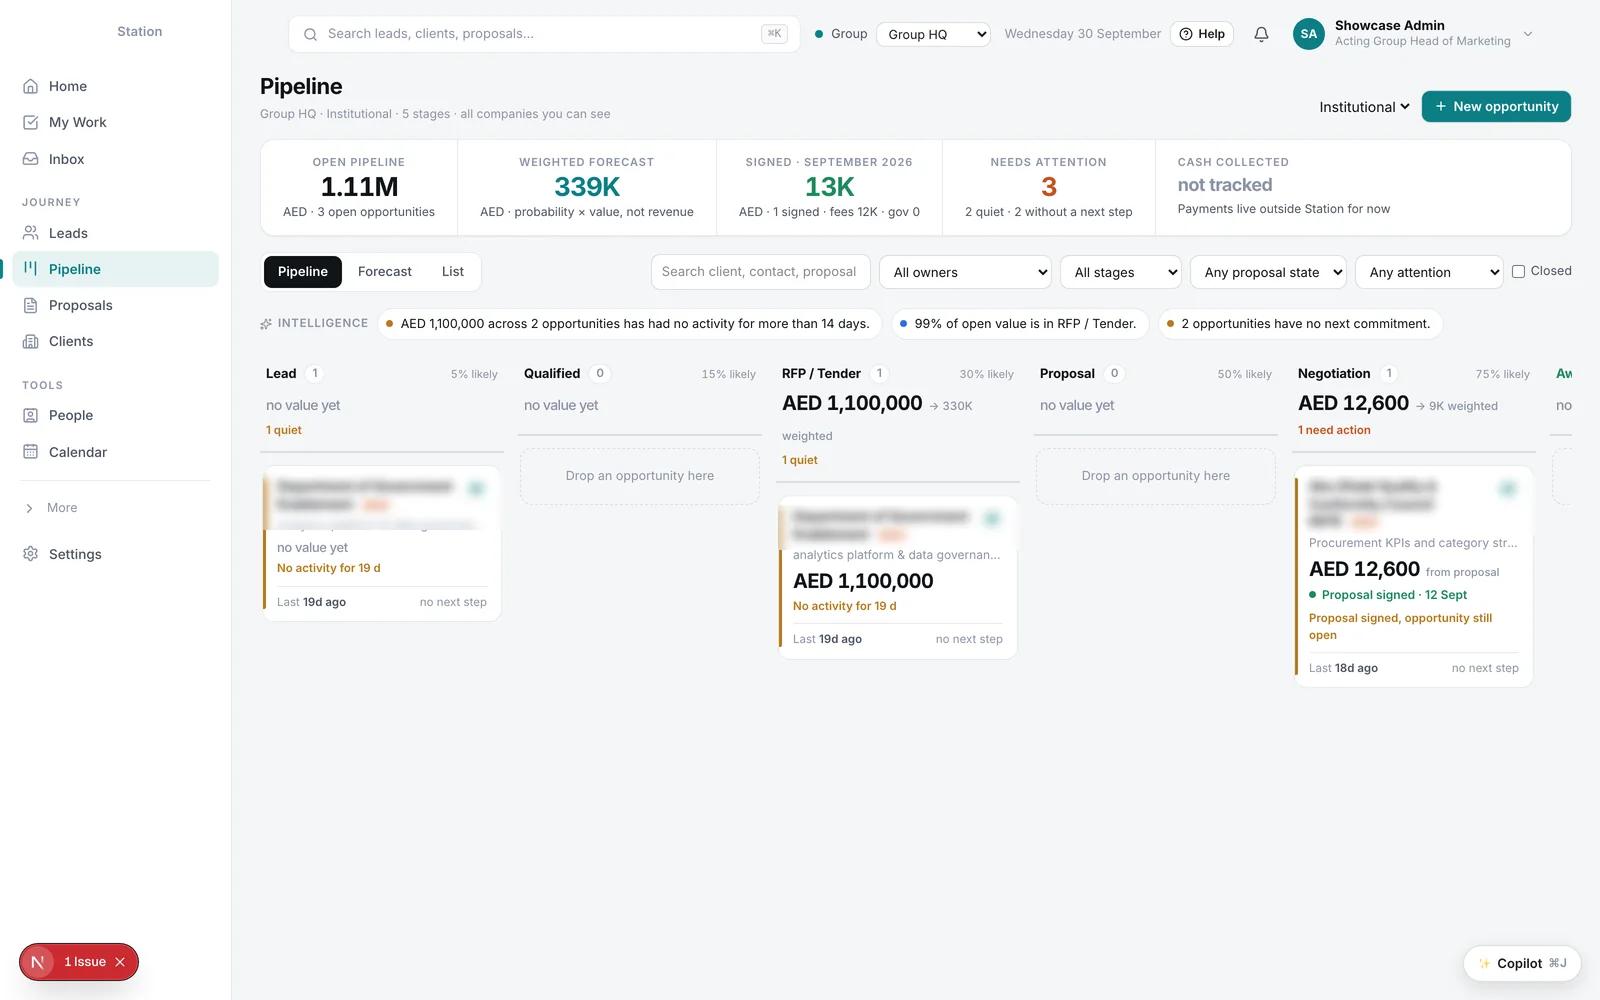Screen dimensions: 1600x1000
Task: Click the no-activity 14 days insight chip
Action: tap(629, 324)
